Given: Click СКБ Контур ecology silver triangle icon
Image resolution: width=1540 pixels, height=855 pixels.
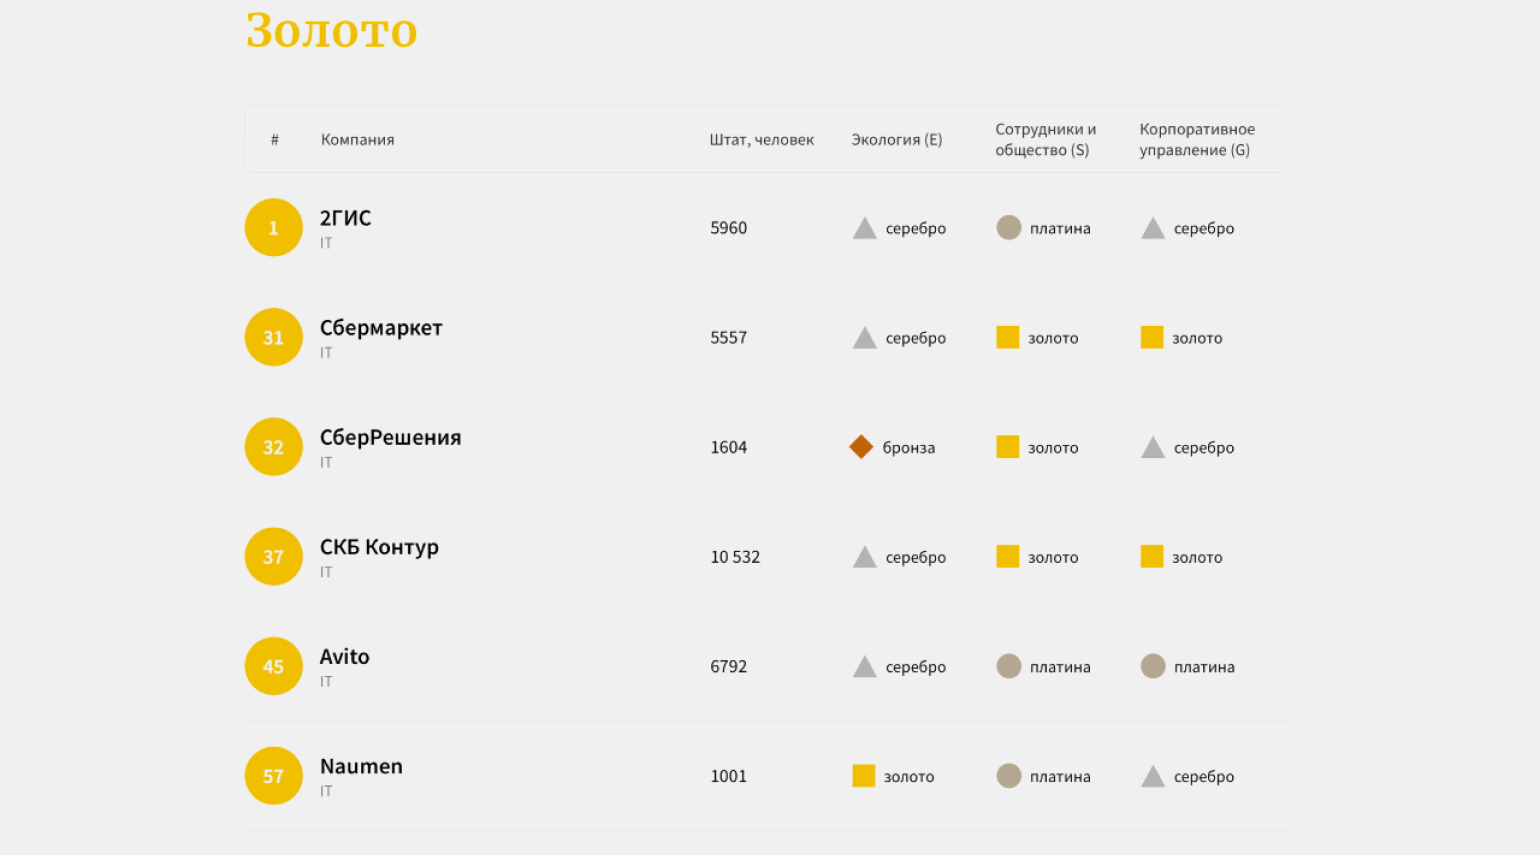Looking at the screenshot, I should tap(864, 557).
